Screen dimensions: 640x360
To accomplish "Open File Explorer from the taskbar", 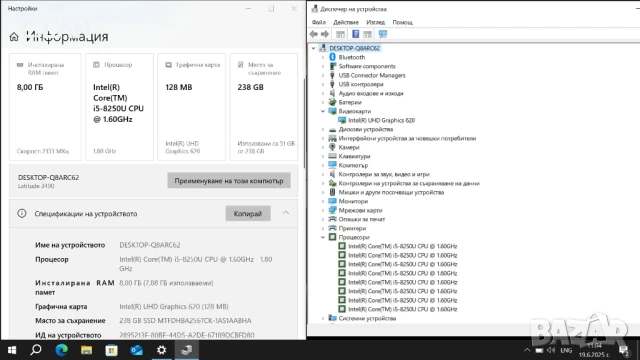I will (86, 350).
